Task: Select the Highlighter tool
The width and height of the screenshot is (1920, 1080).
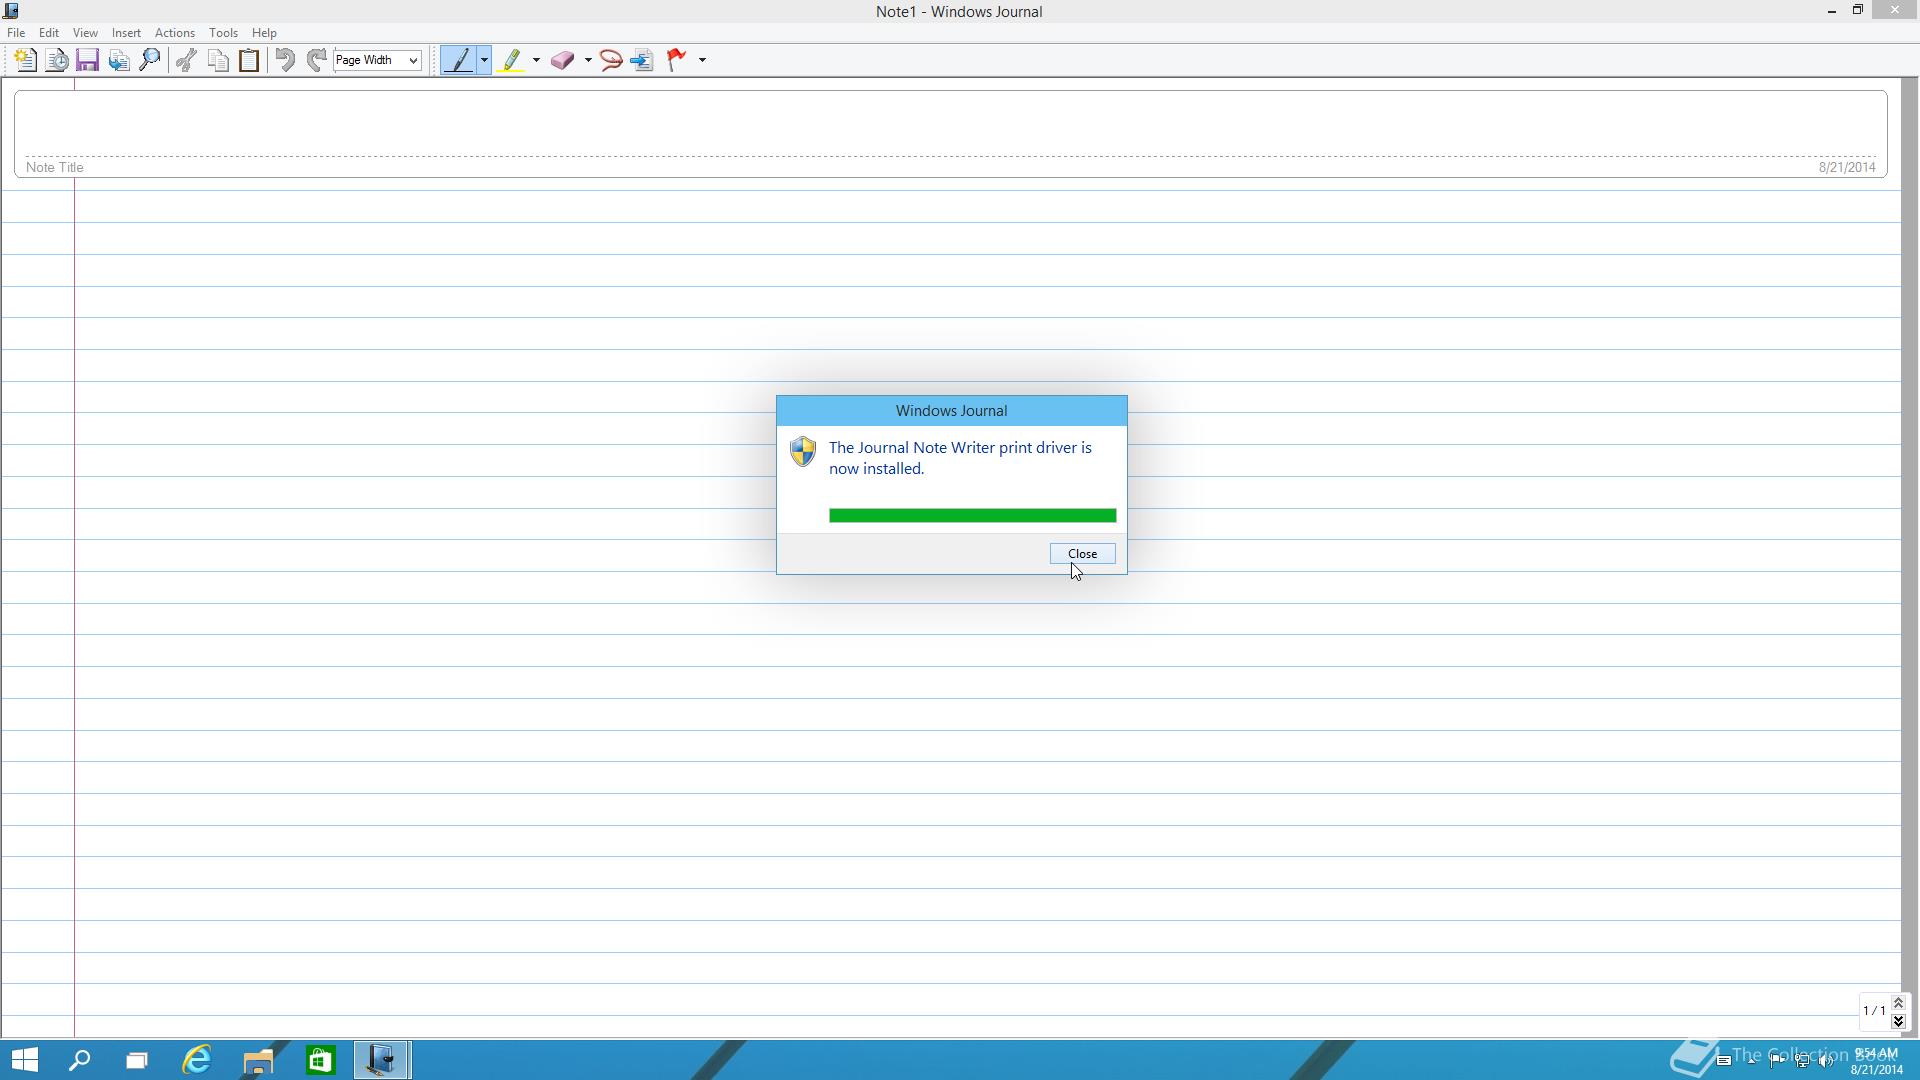Action: tap(512, 60)
